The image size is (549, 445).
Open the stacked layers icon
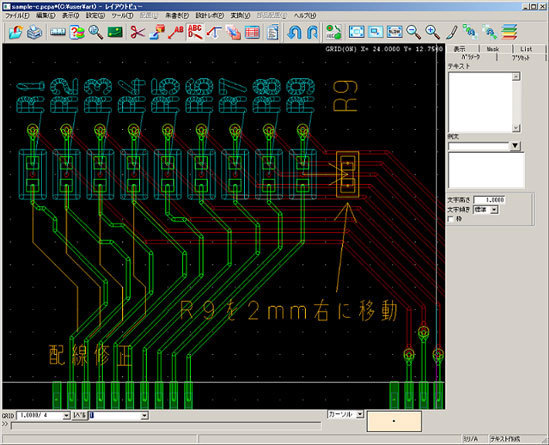point(509,32)
